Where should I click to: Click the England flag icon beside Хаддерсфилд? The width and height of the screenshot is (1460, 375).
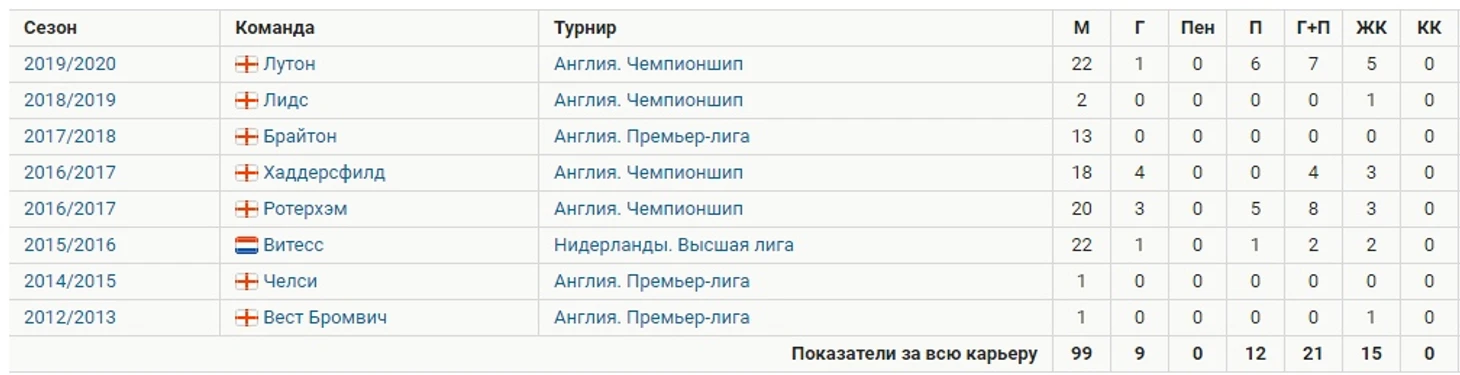tap(246, 173)
